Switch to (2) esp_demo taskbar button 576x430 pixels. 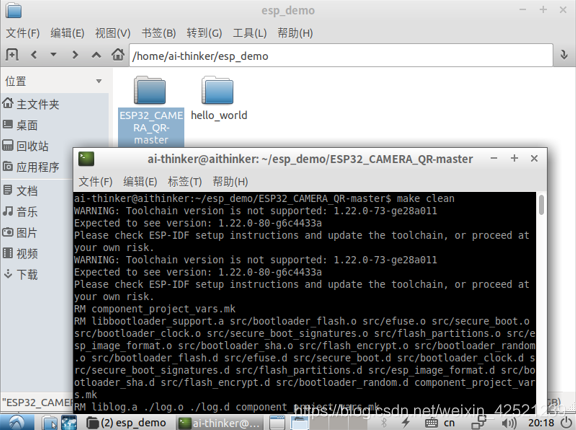(x=127, y=423)
